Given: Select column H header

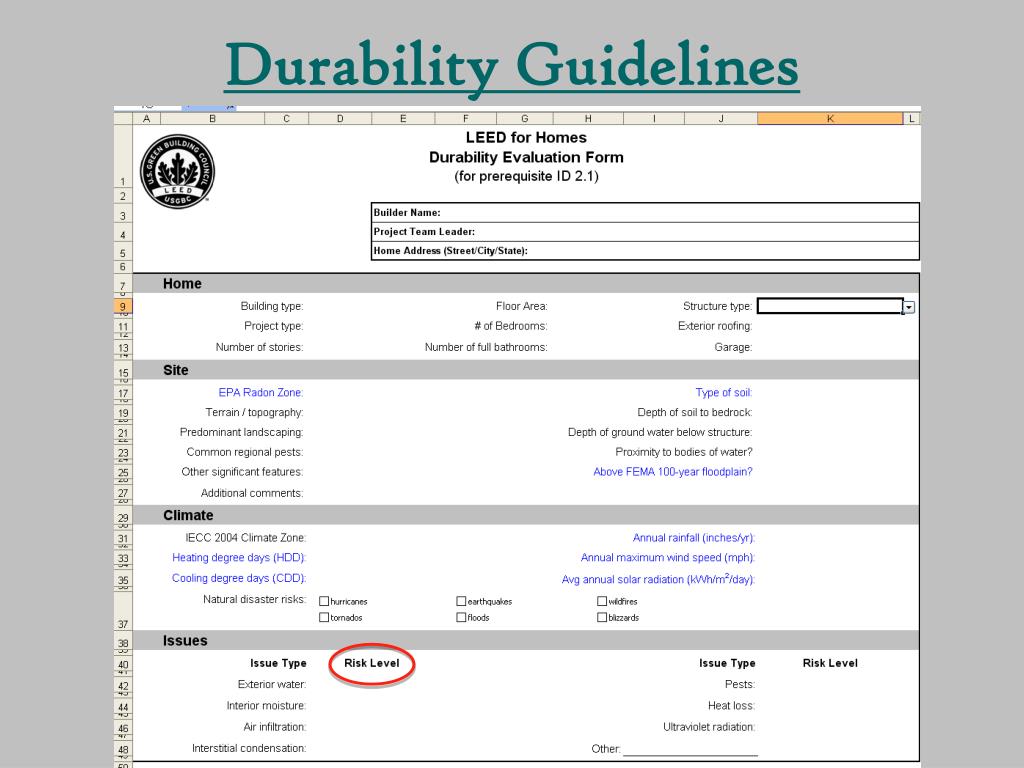Looking at the screenshot, I should [588, 118].
